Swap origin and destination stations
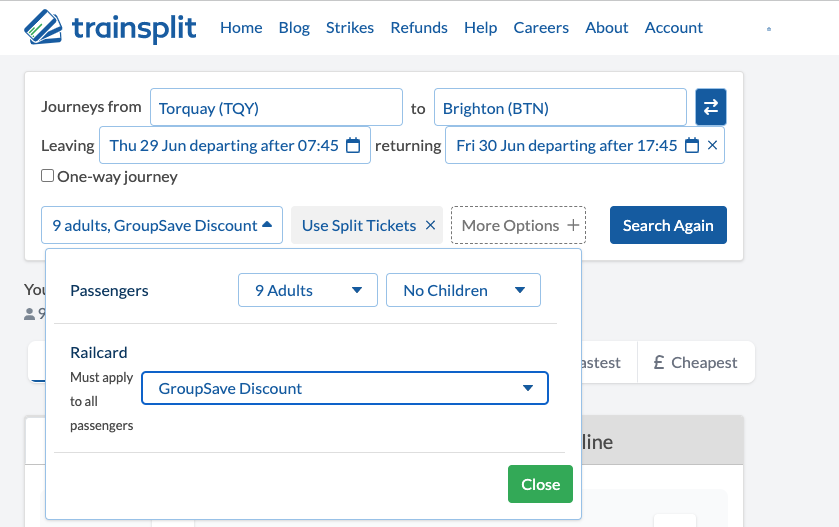 click(711, 107)
